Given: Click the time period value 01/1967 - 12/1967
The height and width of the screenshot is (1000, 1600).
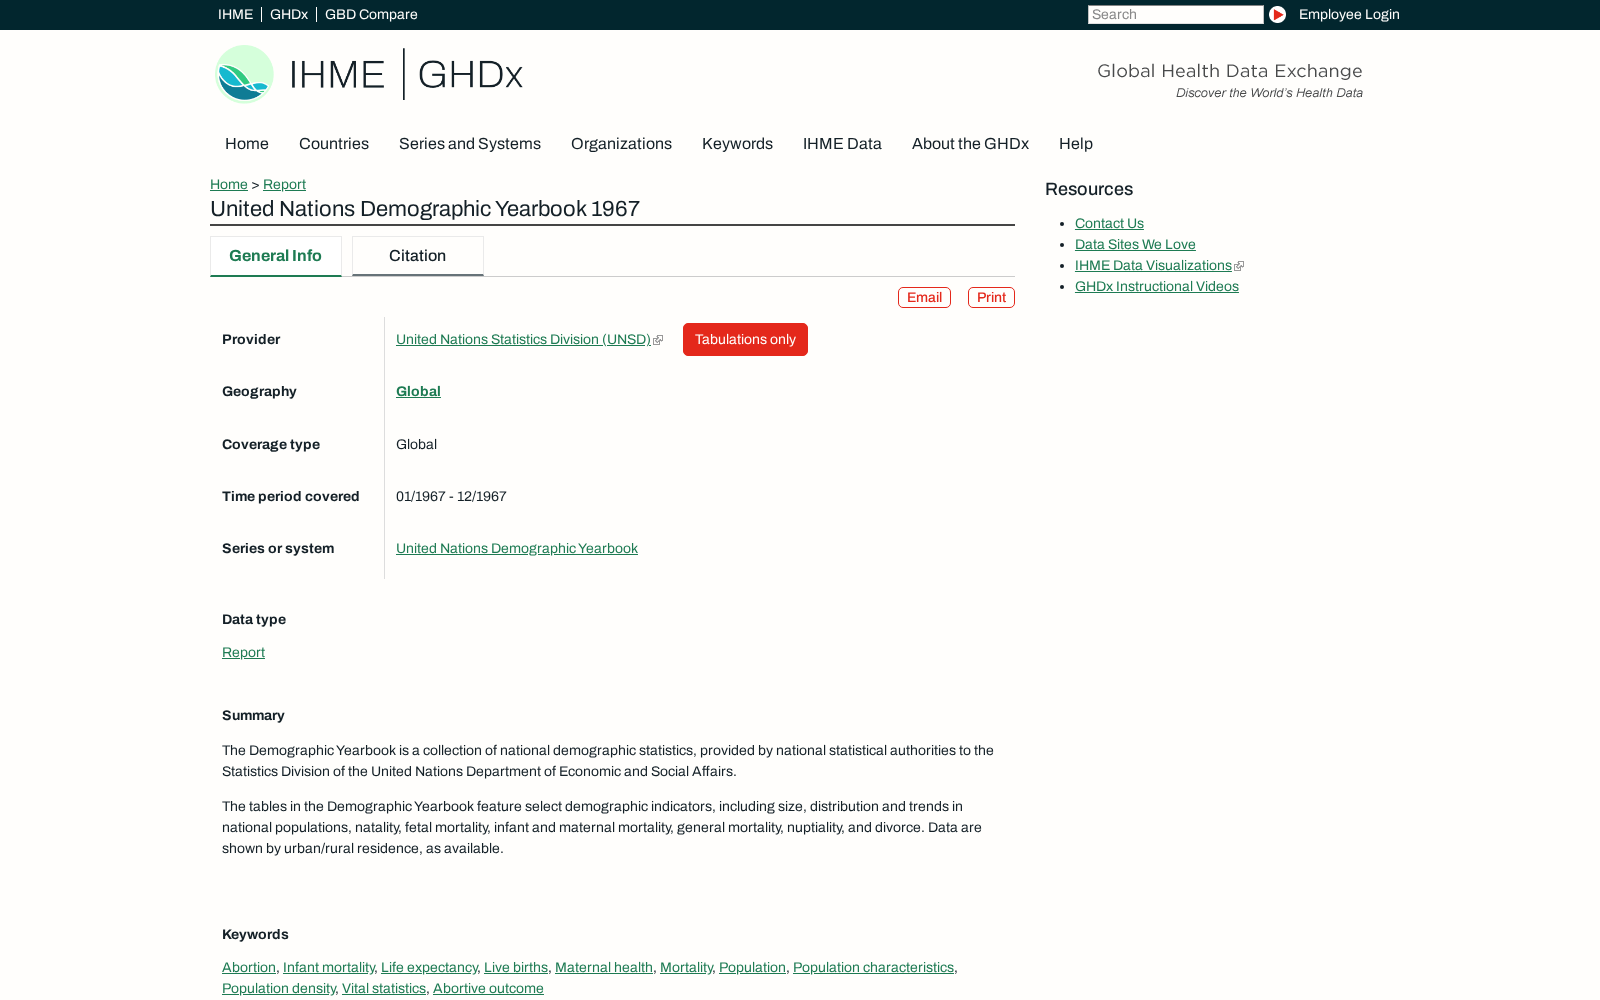Looking at the screenshot, I should 451,497.
